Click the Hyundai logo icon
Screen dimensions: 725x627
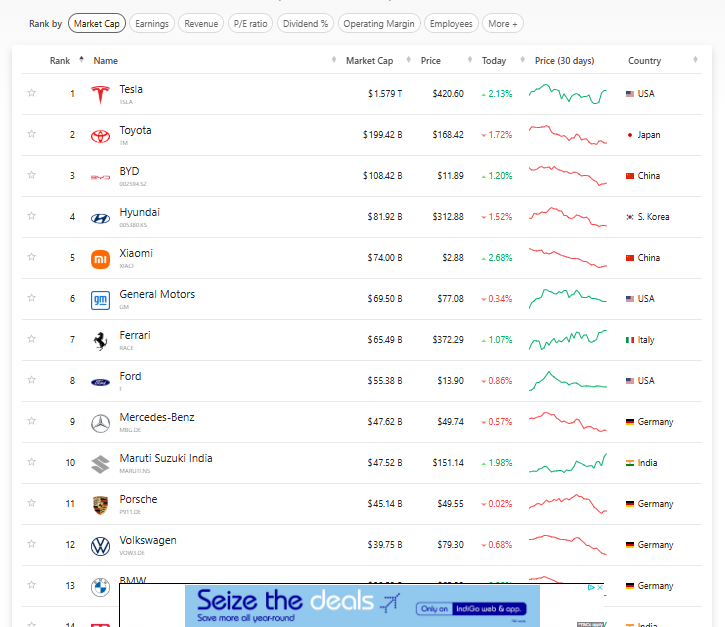tap(100, 218)
